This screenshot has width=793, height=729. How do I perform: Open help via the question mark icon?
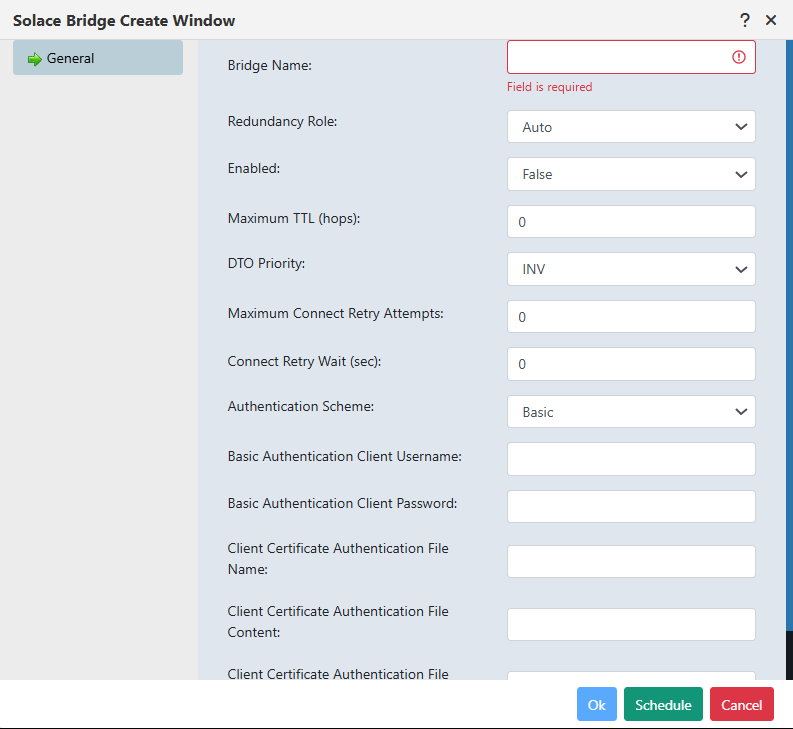(x=744, y=20)
